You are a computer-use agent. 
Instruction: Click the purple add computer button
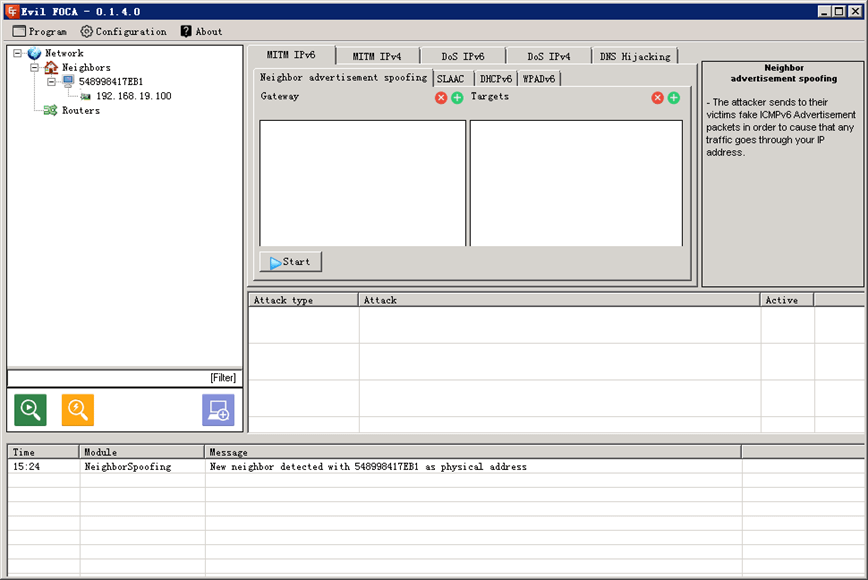click(x=218, y=410)
